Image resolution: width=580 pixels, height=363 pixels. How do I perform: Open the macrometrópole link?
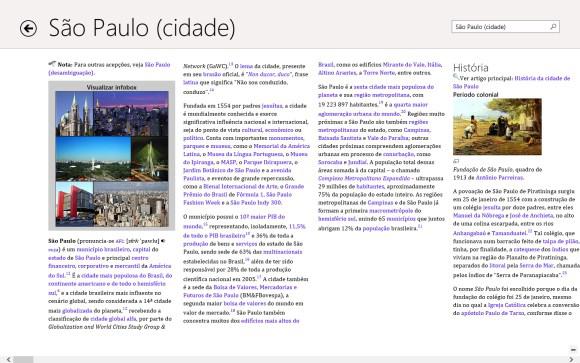pyautogui.click(x=391, y=211)
